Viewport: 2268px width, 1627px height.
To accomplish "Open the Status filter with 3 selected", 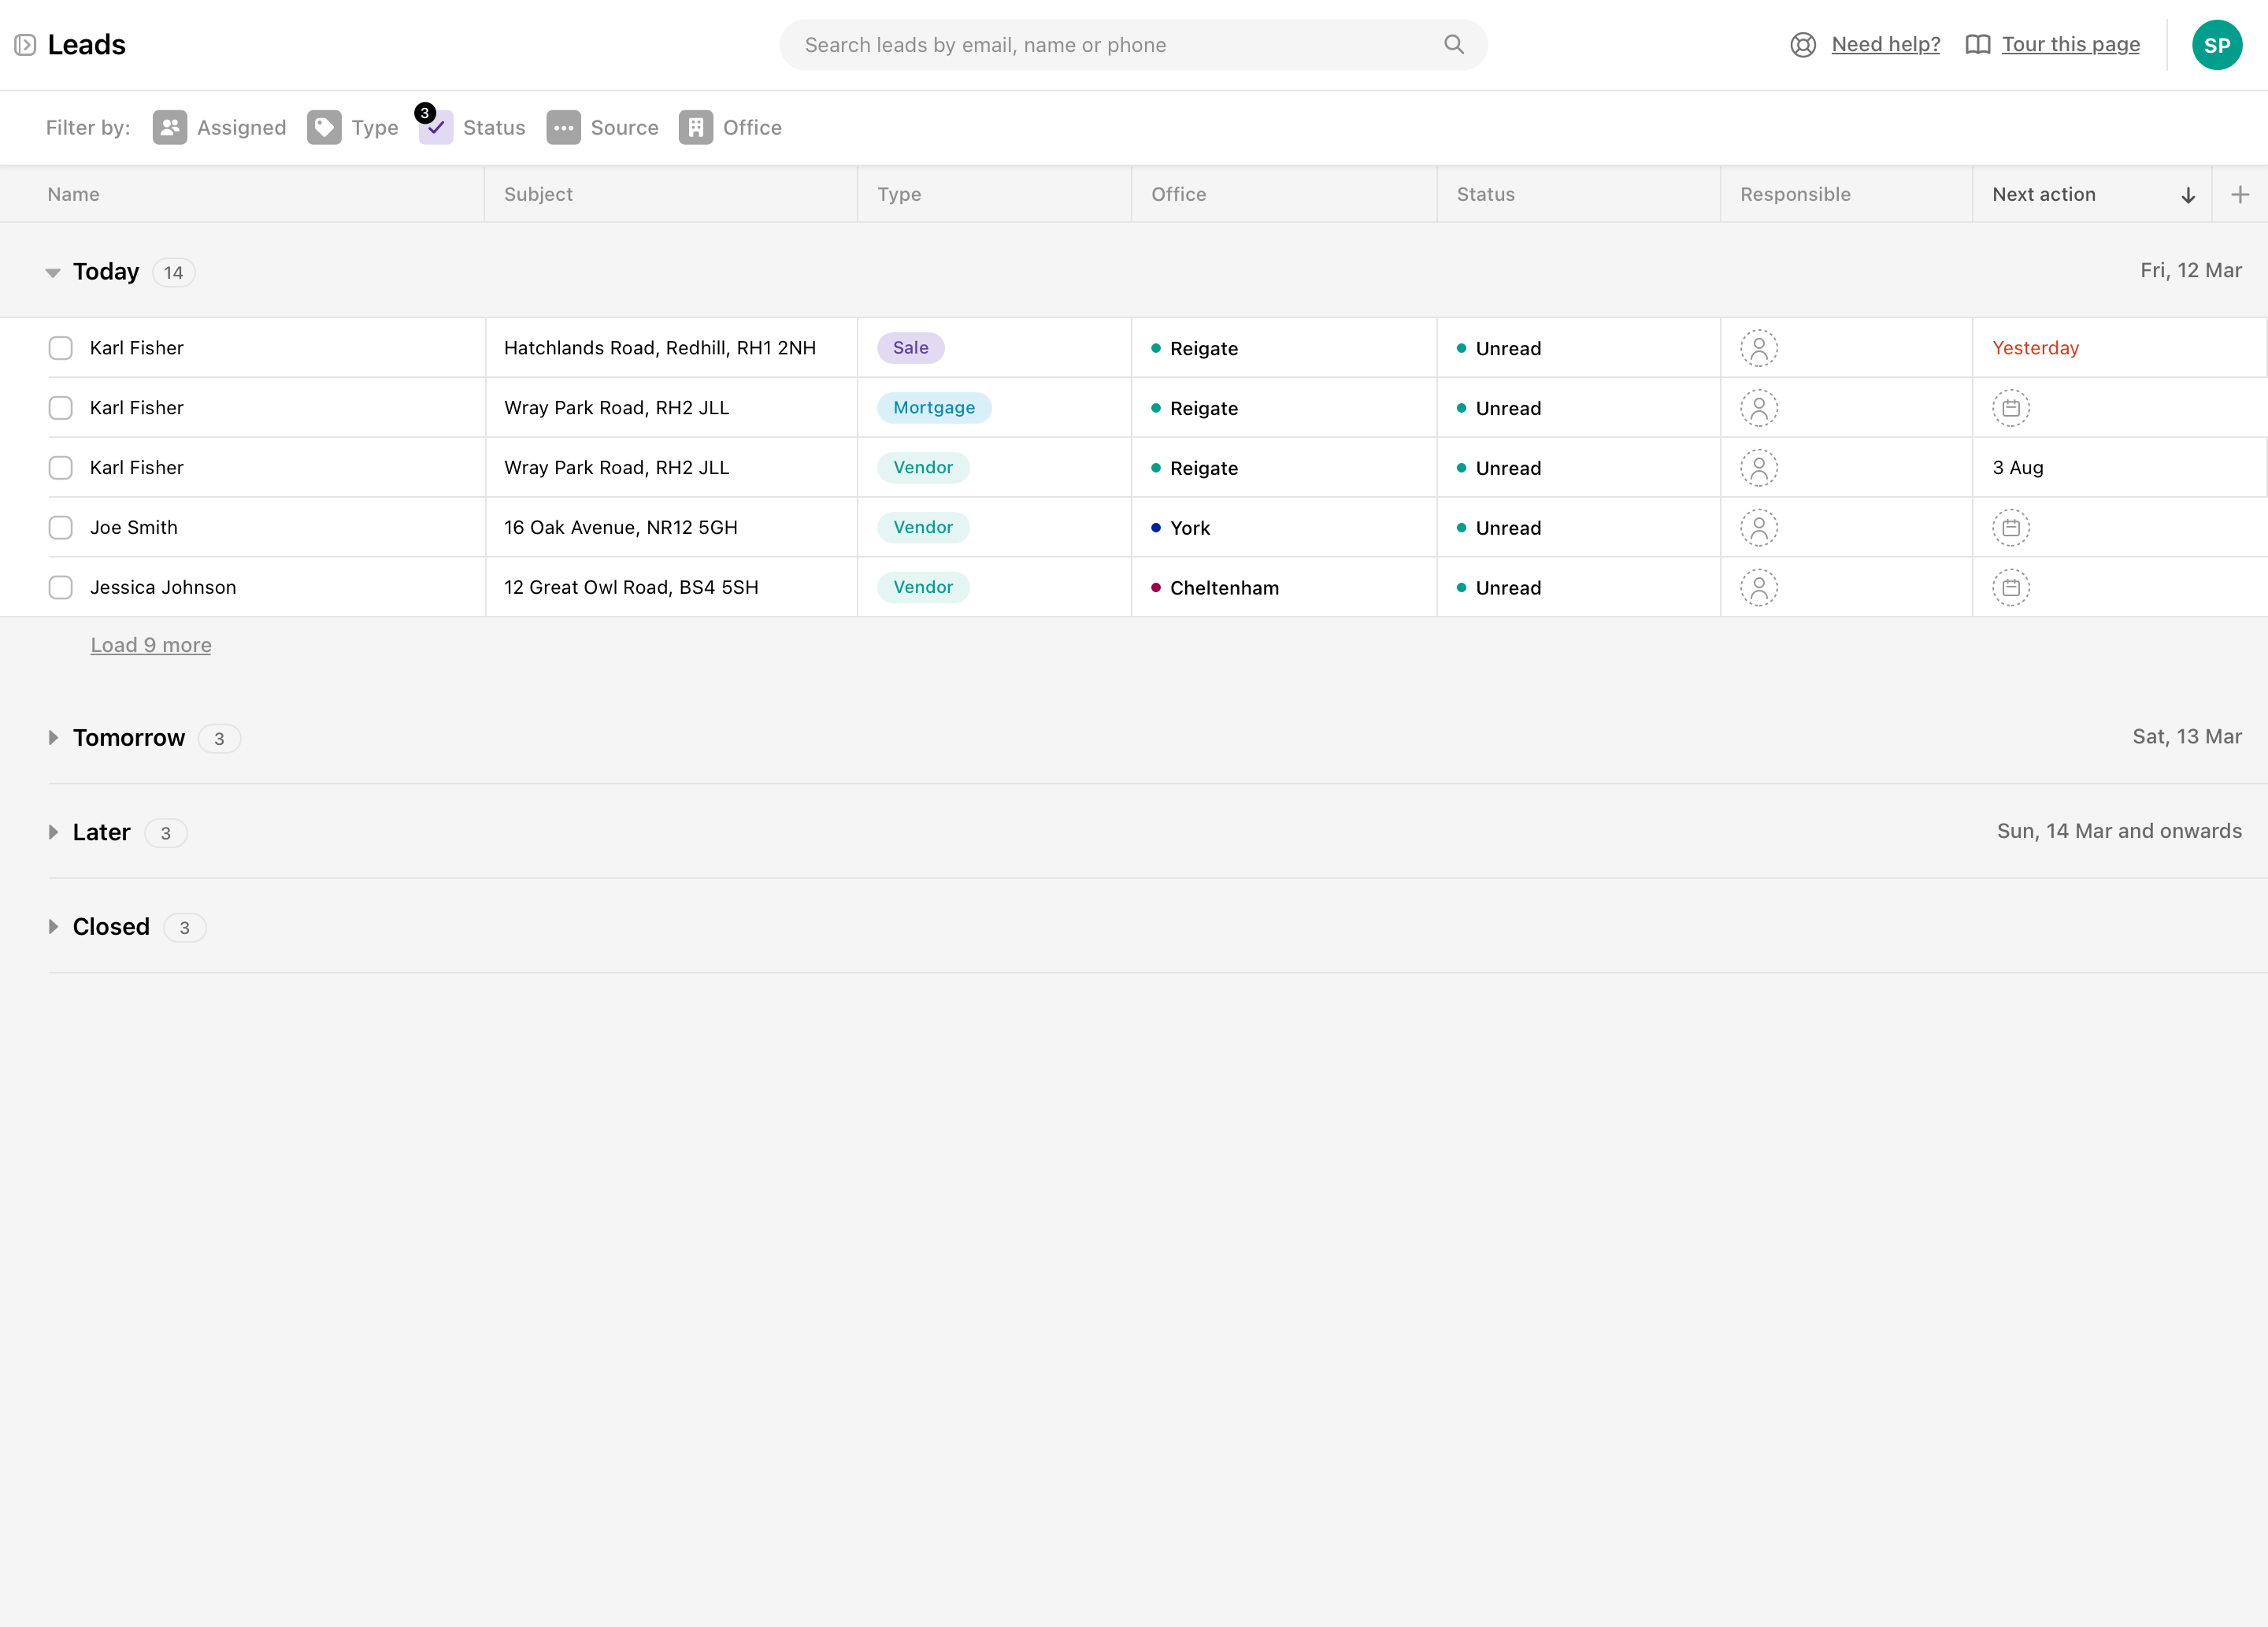I will [436, 127].
